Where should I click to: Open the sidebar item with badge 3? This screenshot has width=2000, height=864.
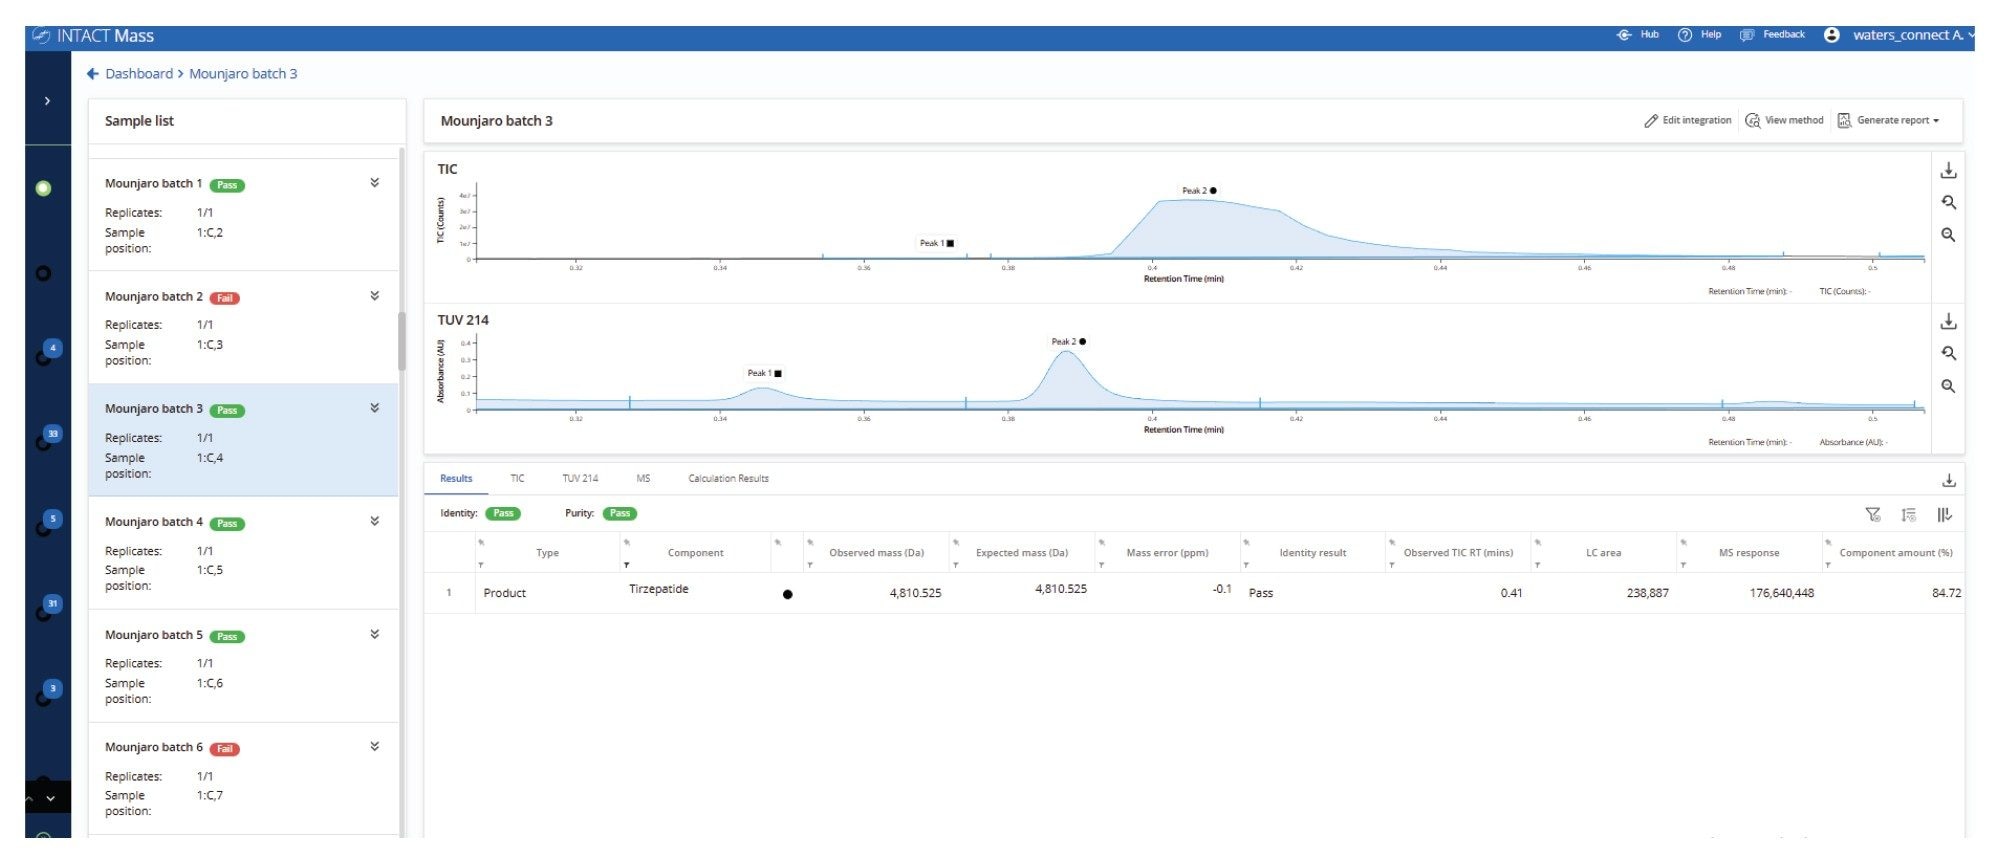[x=49, y=692]
